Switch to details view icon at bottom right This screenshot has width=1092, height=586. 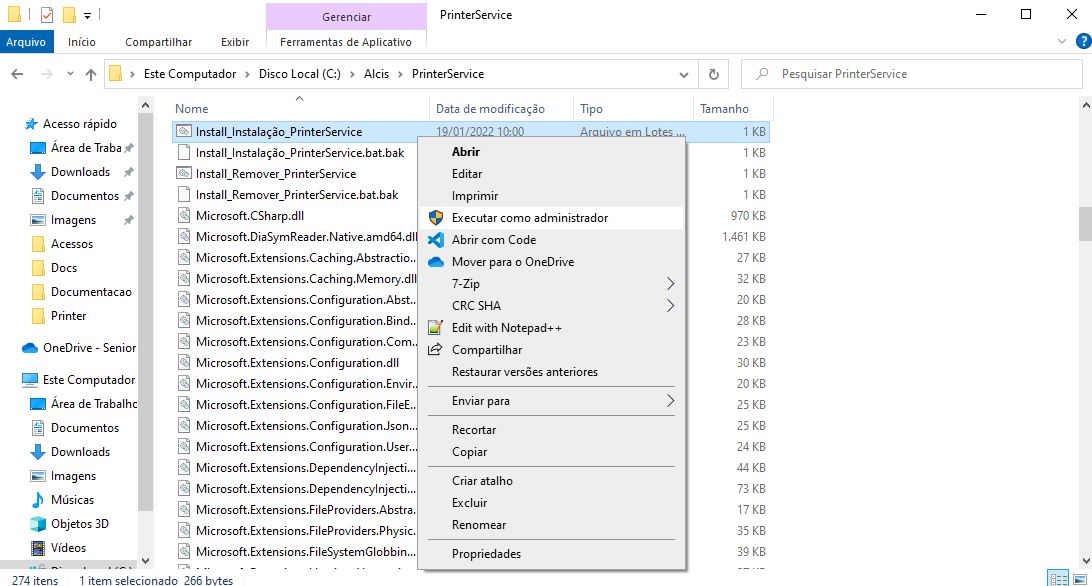pyautogui.click(x=1059, y=578)
